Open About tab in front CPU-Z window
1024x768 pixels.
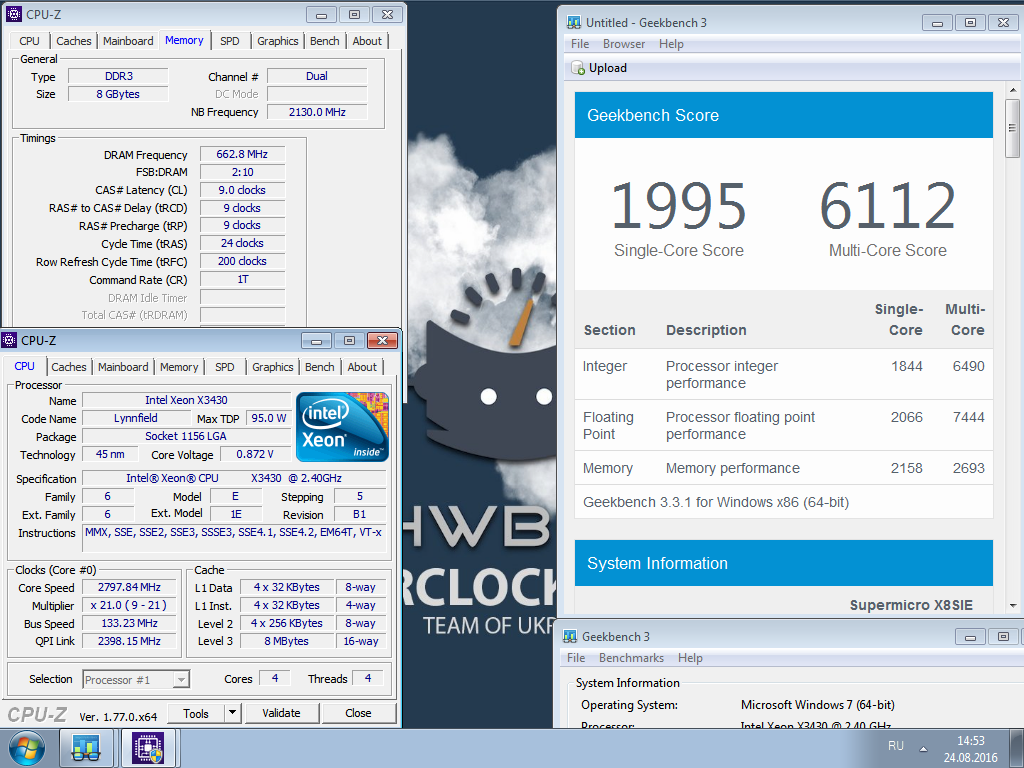pyautogui.click(x=362, y=367)
